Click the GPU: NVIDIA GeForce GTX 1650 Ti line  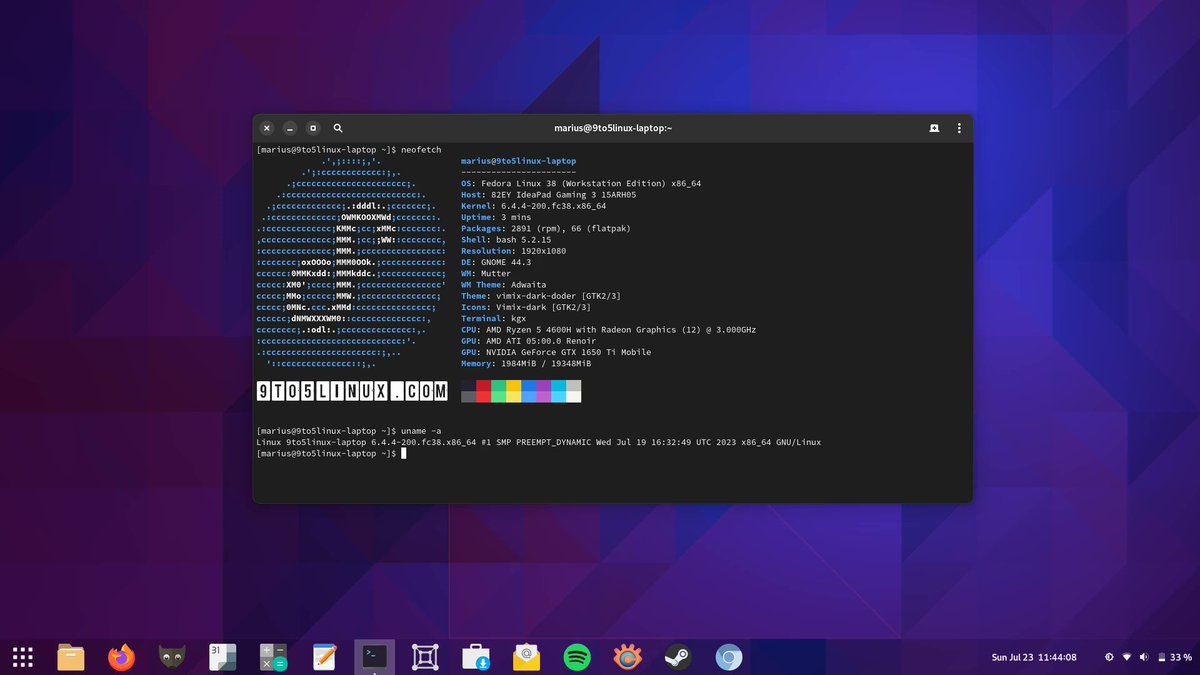pyautogui.click(x=556, y=352)
